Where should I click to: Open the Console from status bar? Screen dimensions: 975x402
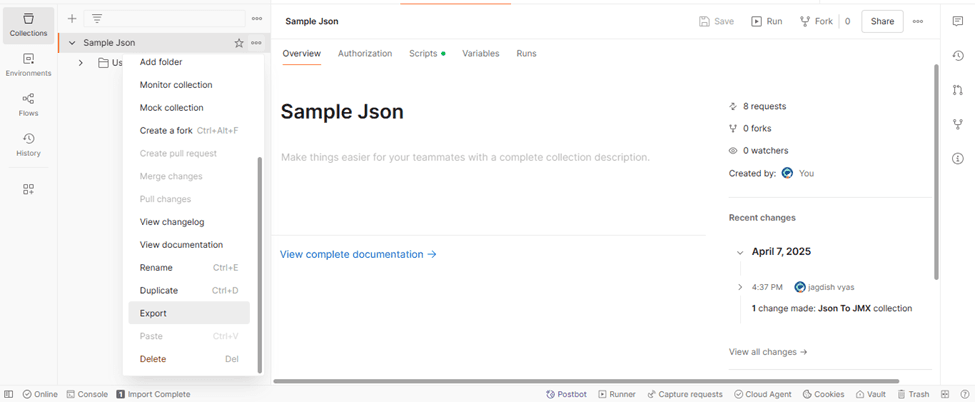click(87, 395)
